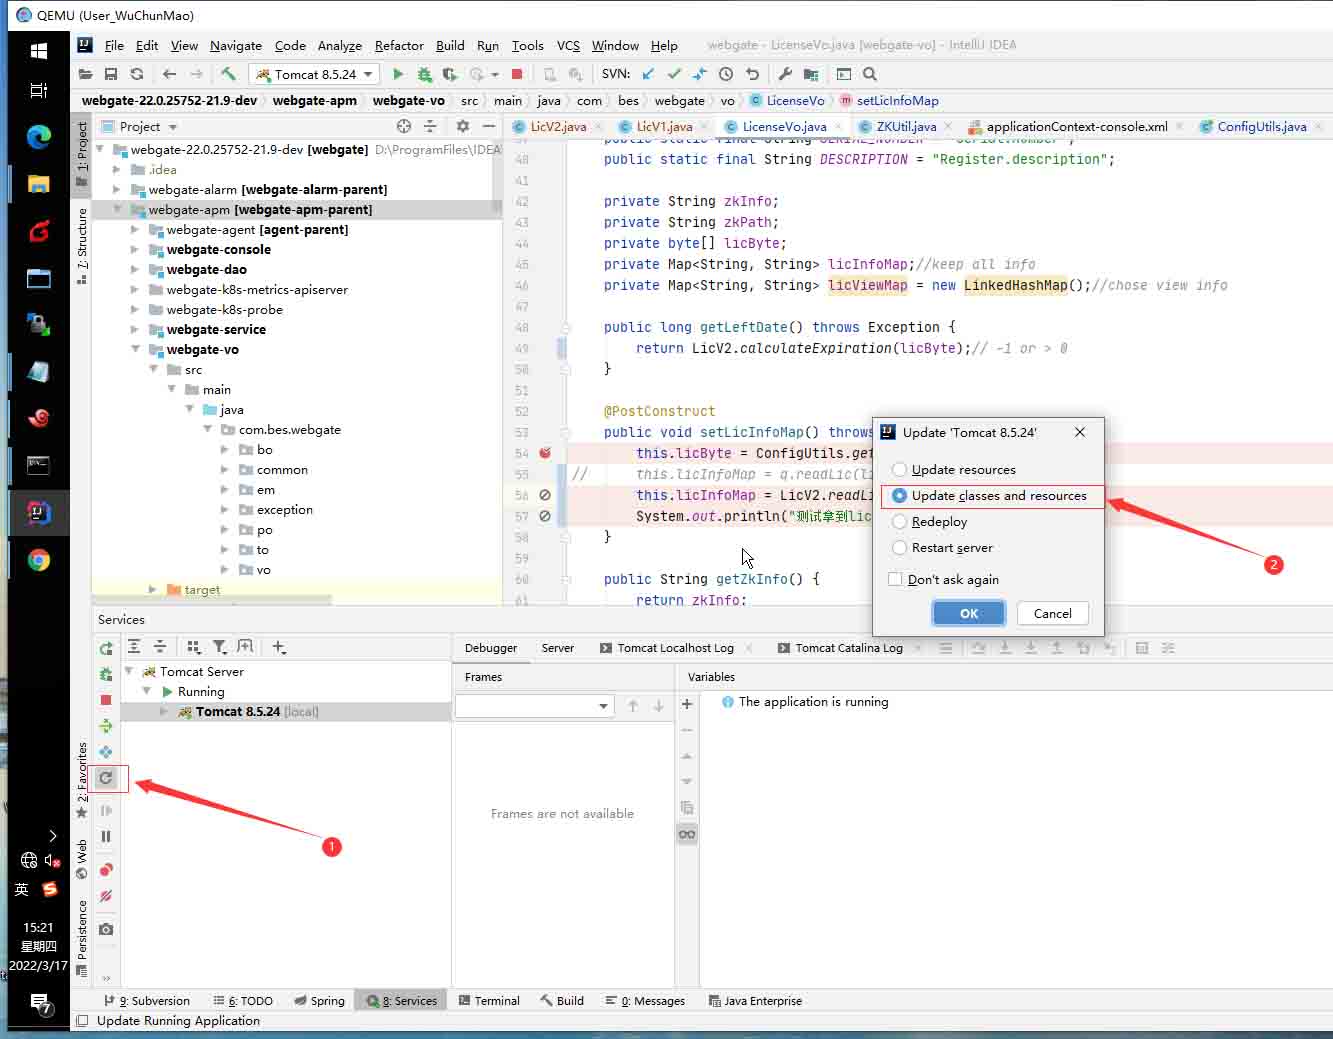Open the Terminal tool window button
Screen dimensions: 1333x1039
point(489,1001)
